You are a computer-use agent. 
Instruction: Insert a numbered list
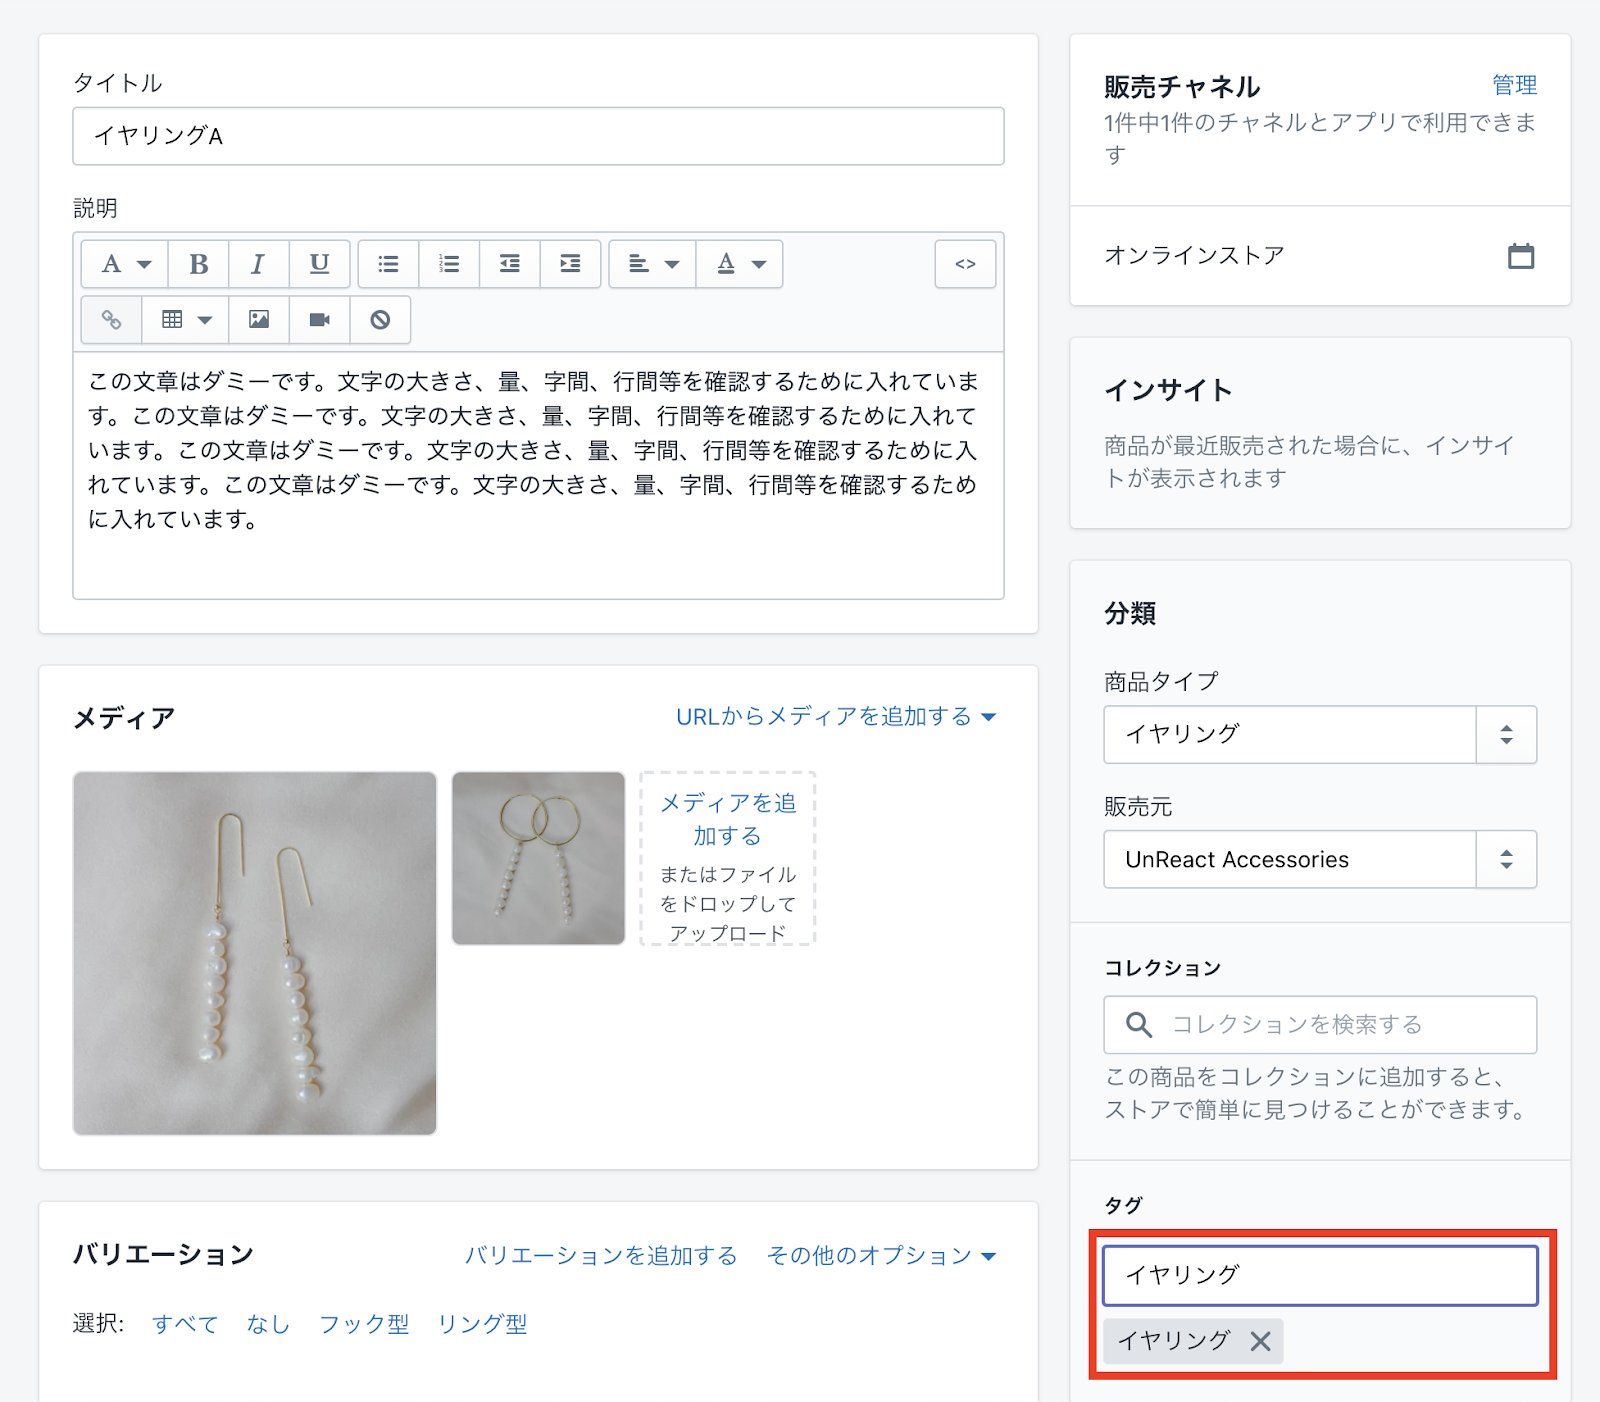tap(449, 264)
